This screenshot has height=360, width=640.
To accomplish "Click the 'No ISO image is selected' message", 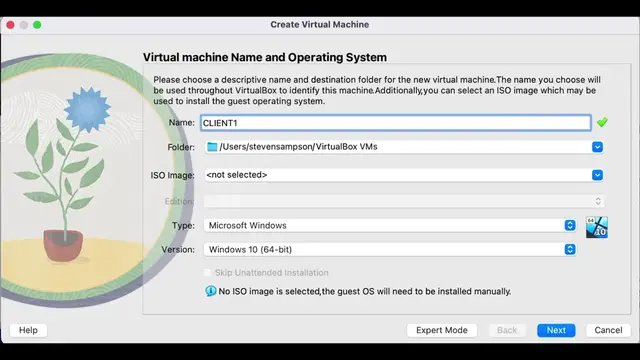I will pos(364,291).
